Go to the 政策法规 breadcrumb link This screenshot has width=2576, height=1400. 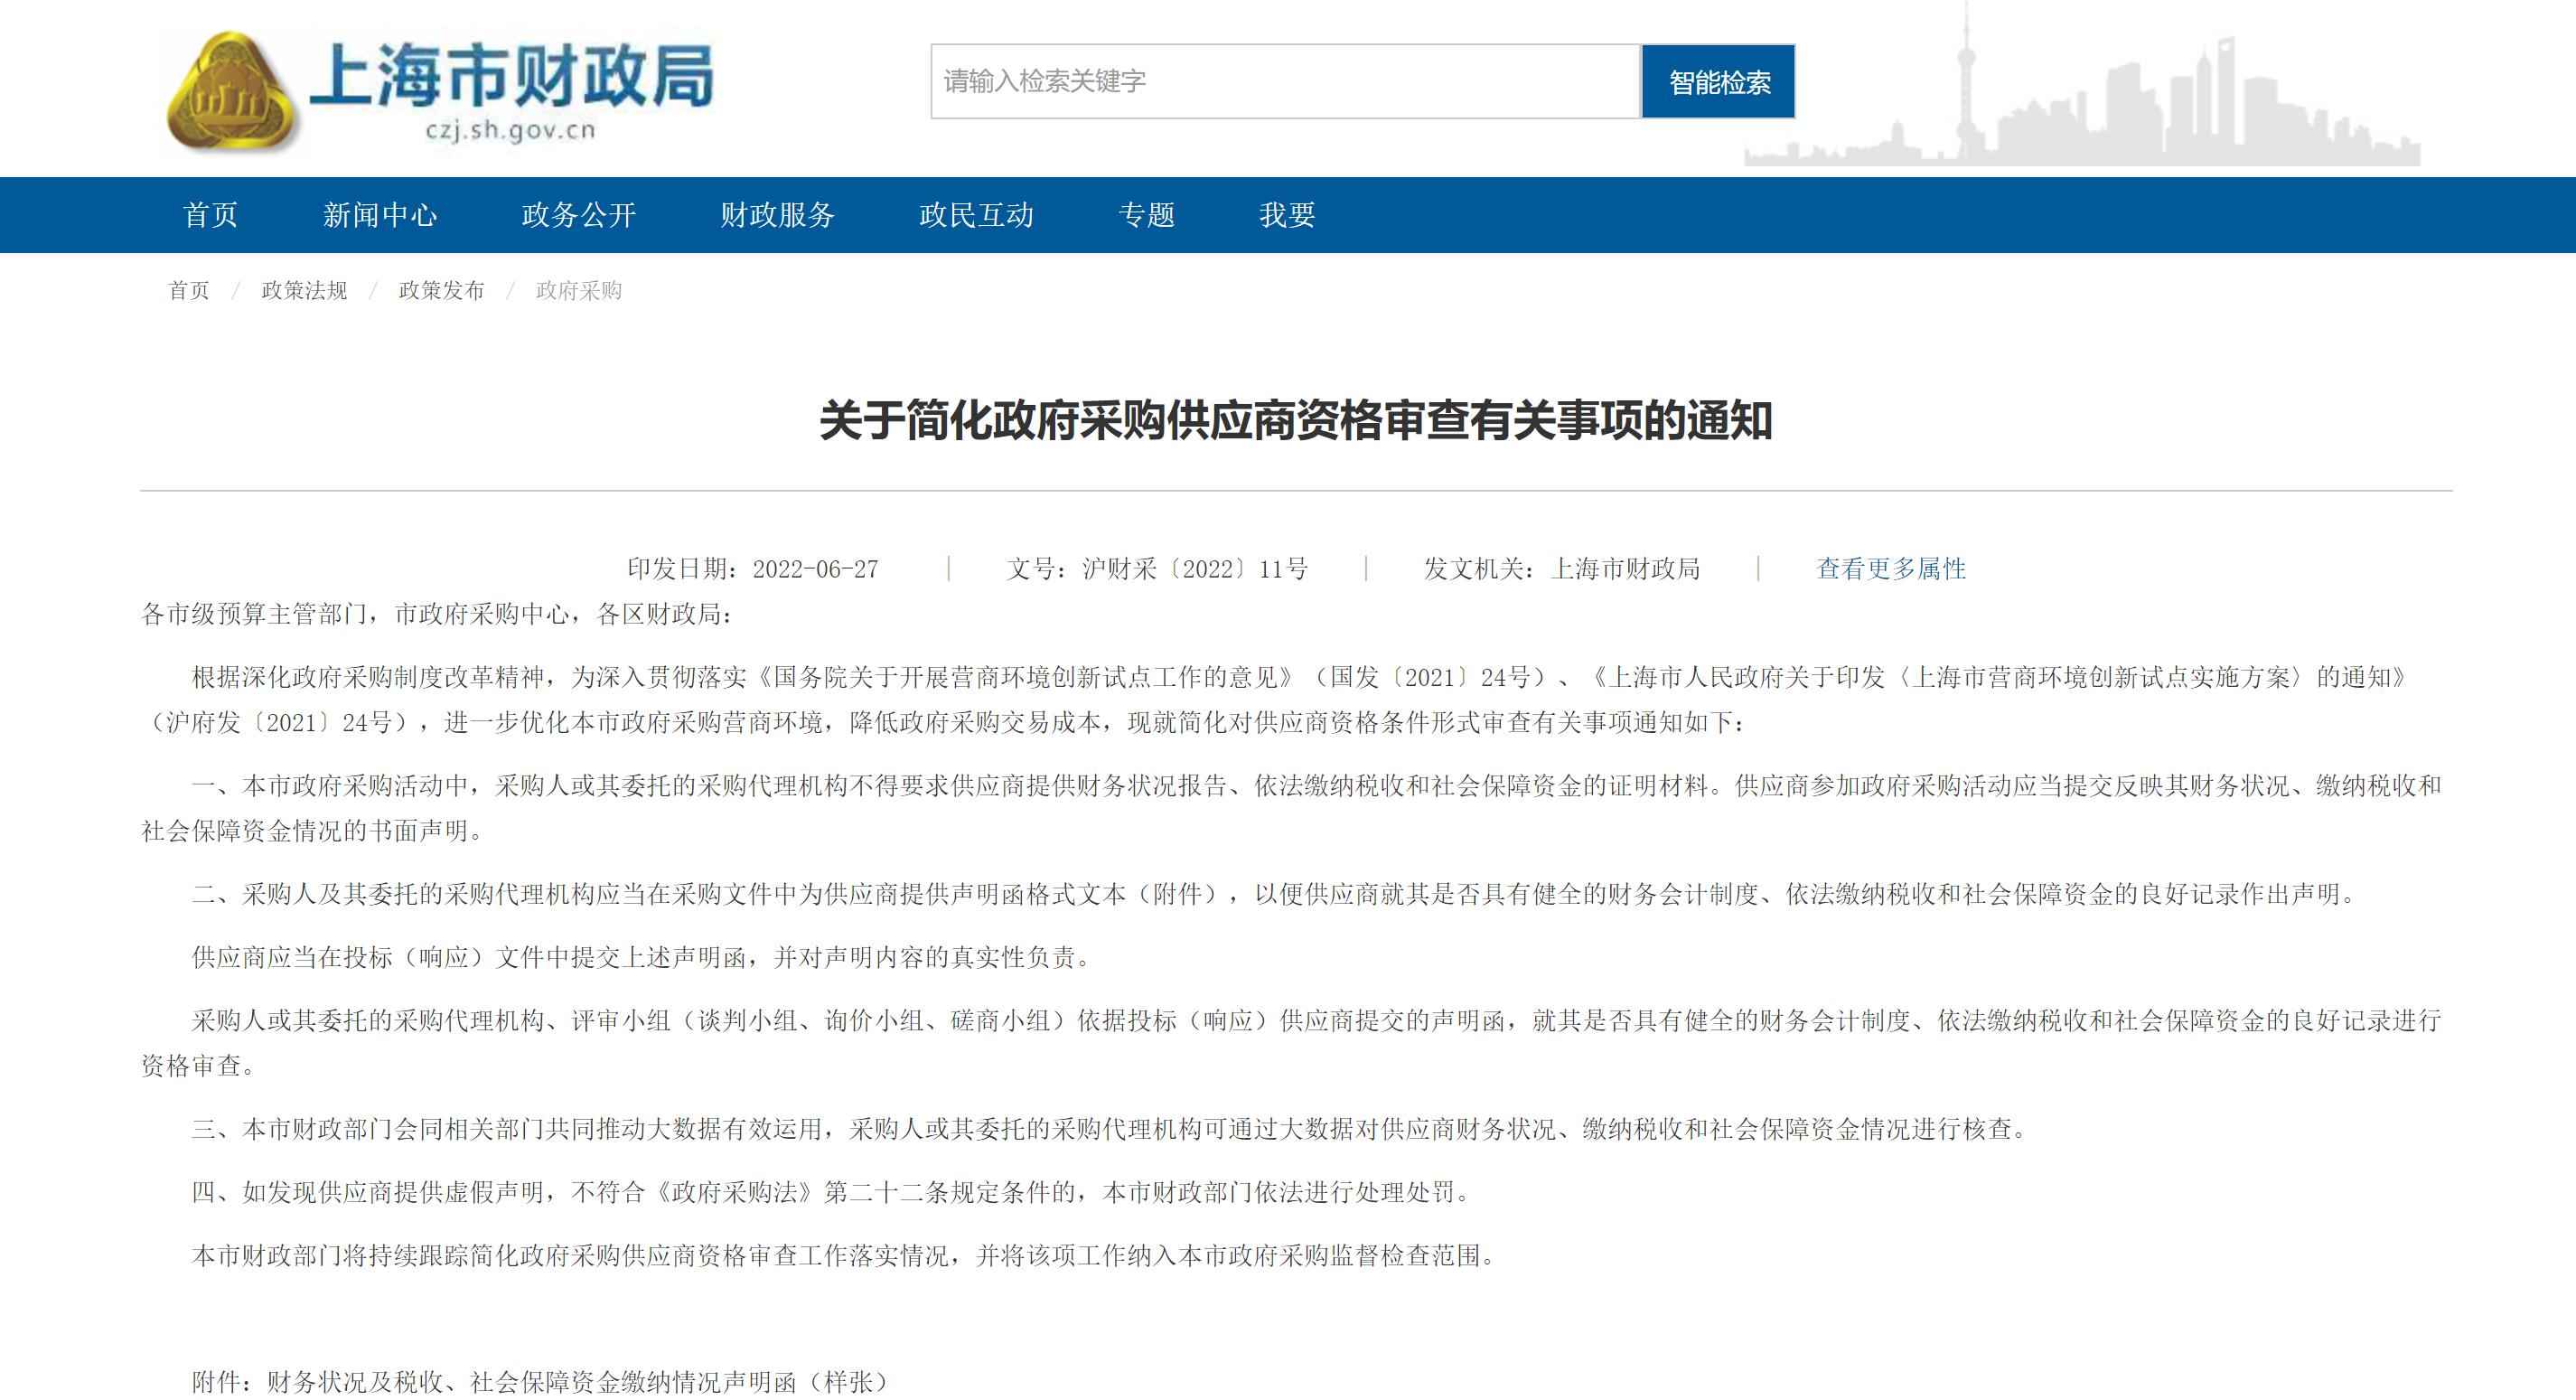304,291
